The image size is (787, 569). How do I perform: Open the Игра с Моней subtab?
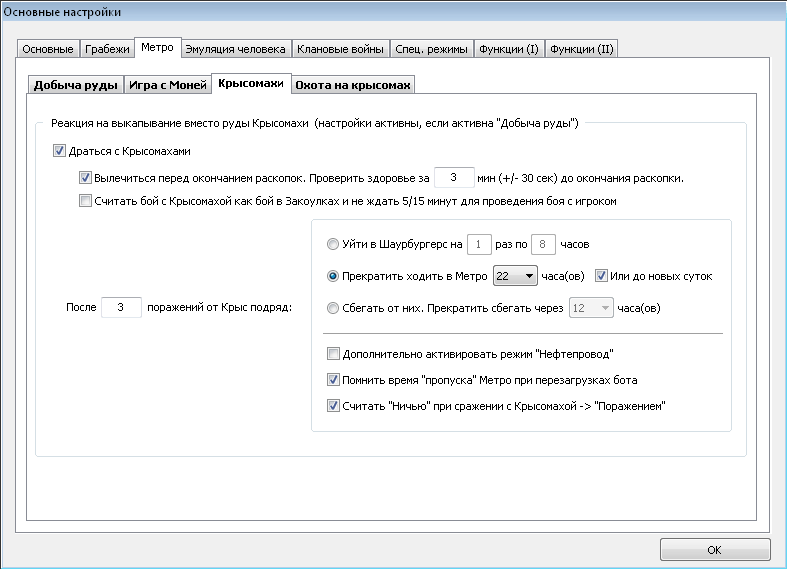click(x=168, y=85)
